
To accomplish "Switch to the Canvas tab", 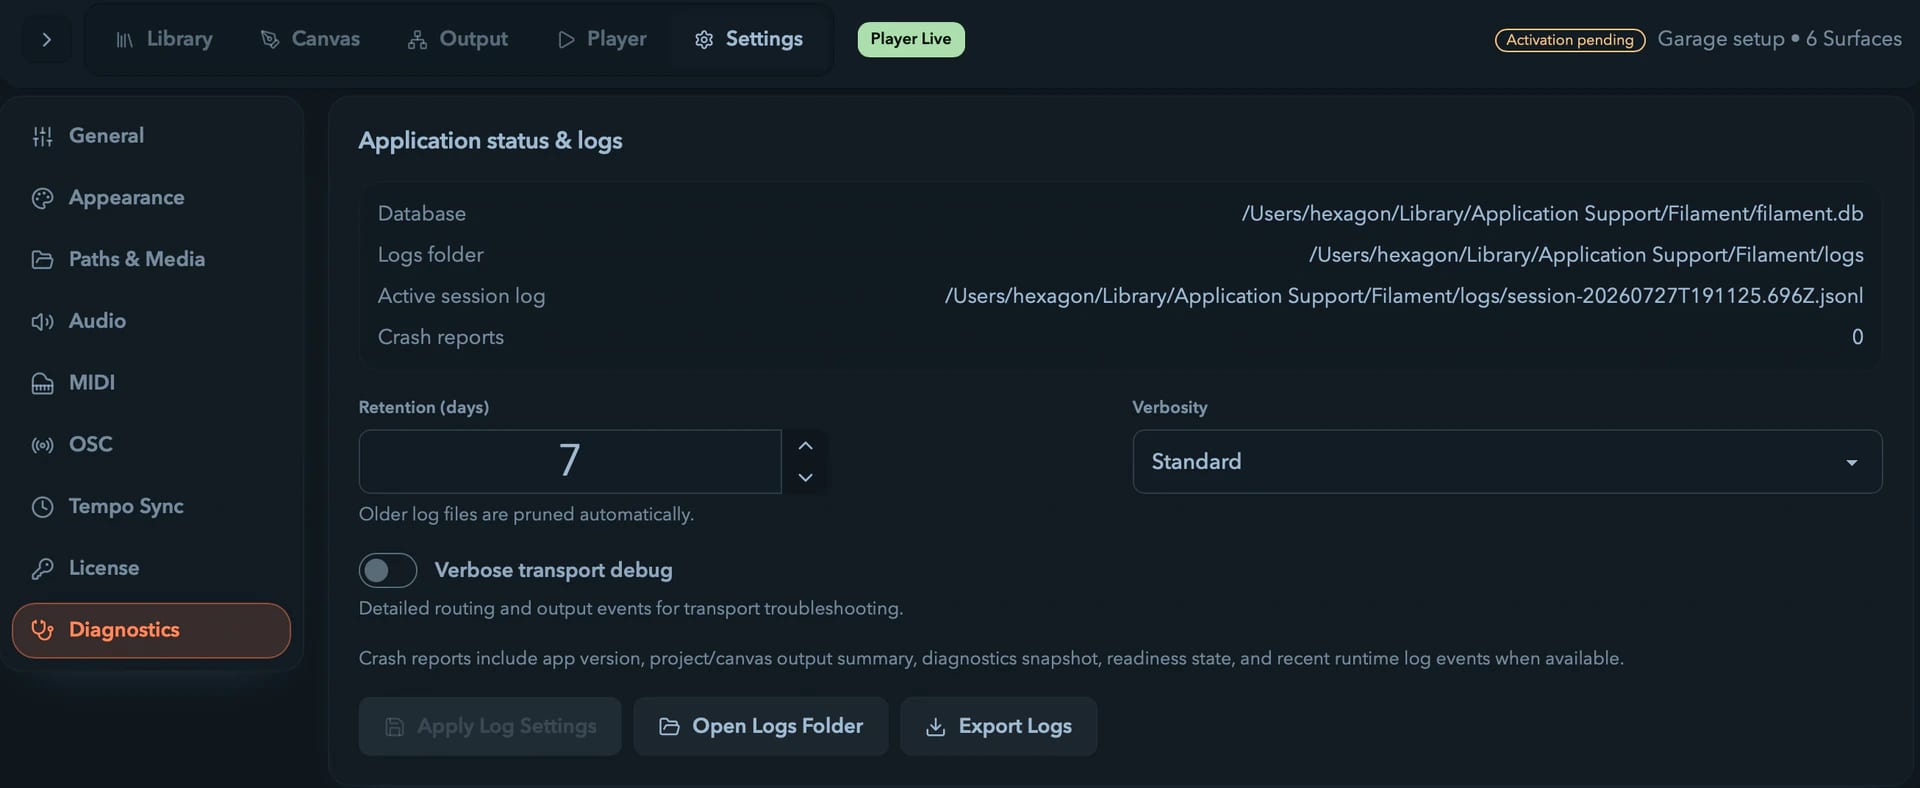I will coord(310,39).
